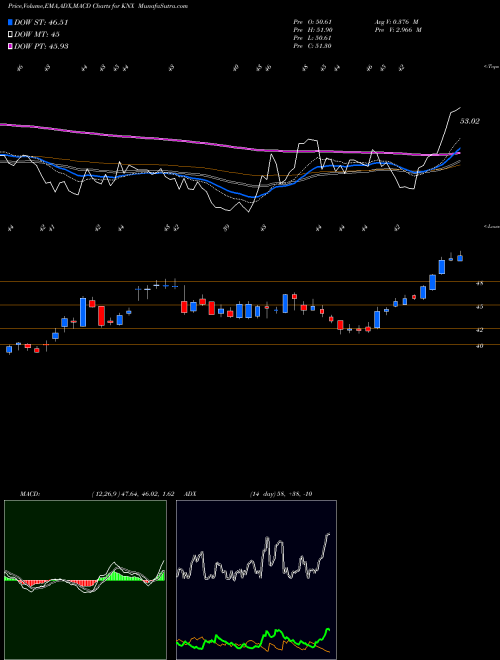
Task: Click the last blue candlestick on the right
Action: coord(460,258)
